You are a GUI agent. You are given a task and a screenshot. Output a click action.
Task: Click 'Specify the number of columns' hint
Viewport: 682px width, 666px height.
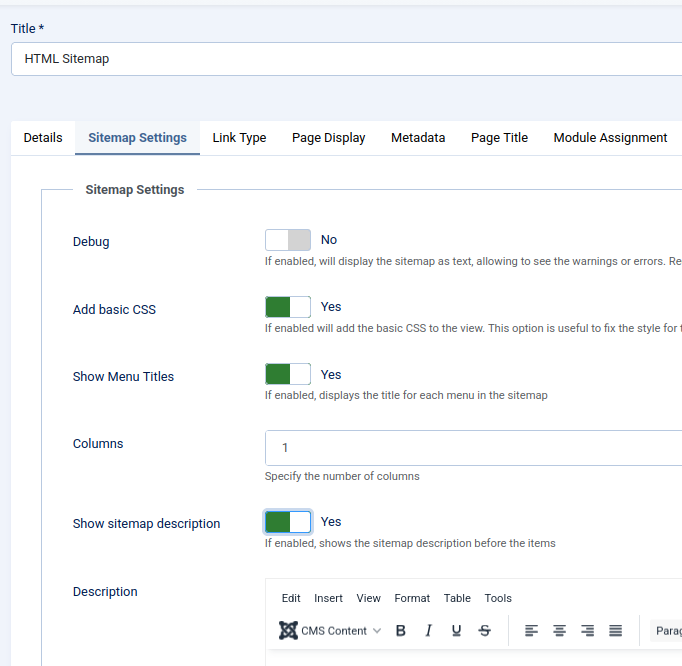click(342, 476)
